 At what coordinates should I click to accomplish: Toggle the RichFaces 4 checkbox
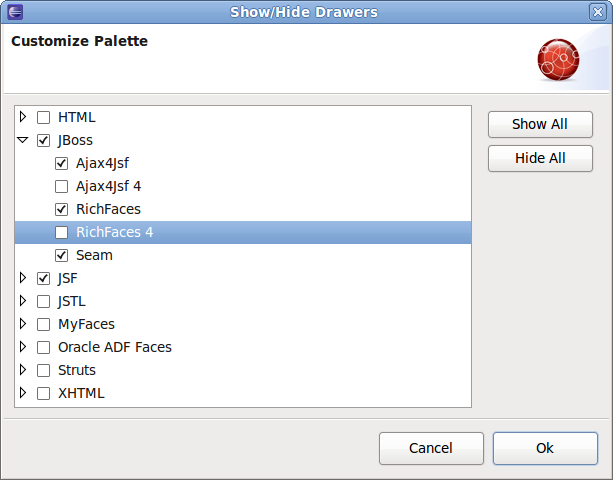click(x=62, y=232)
